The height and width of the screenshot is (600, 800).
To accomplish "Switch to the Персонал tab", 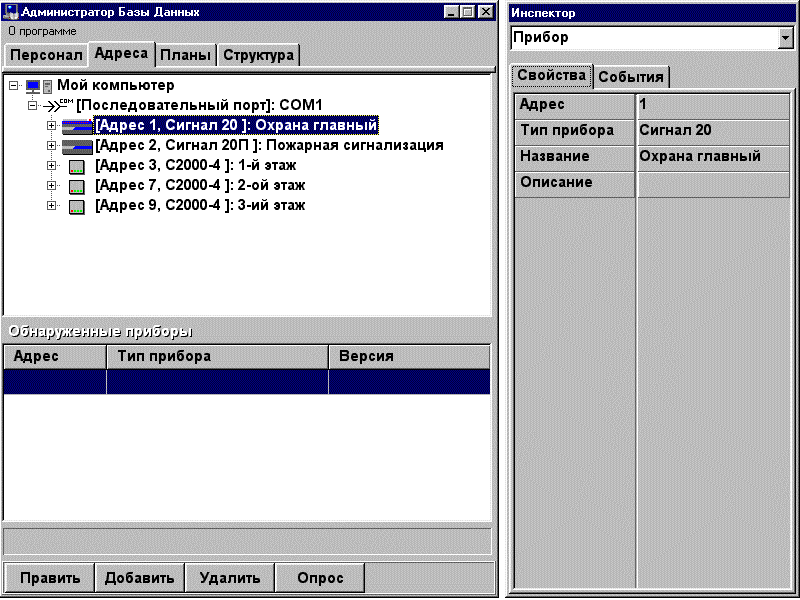I will tap(46, 55).
